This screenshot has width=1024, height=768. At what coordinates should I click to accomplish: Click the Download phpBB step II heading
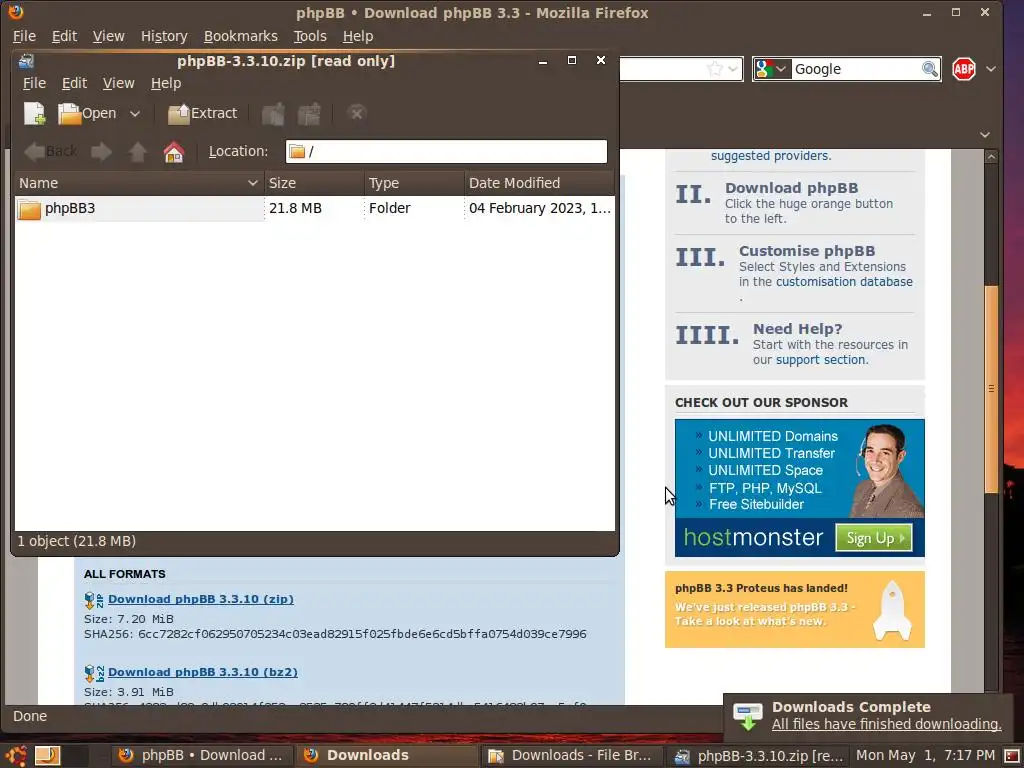pyautogui.click(x=791, y=188)
